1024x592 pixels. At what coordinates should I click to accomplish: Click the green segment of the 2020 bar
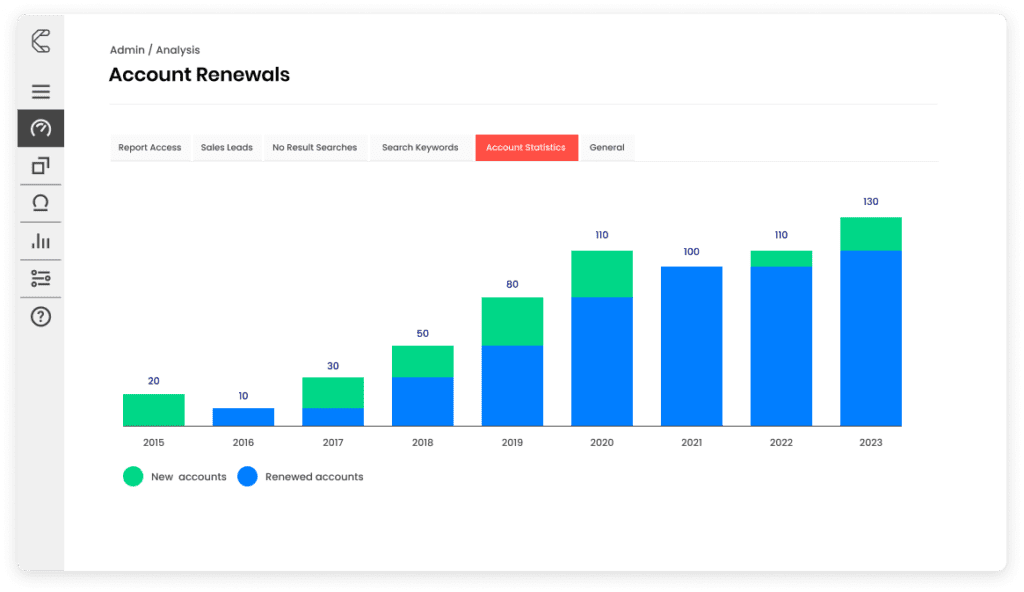602,273
